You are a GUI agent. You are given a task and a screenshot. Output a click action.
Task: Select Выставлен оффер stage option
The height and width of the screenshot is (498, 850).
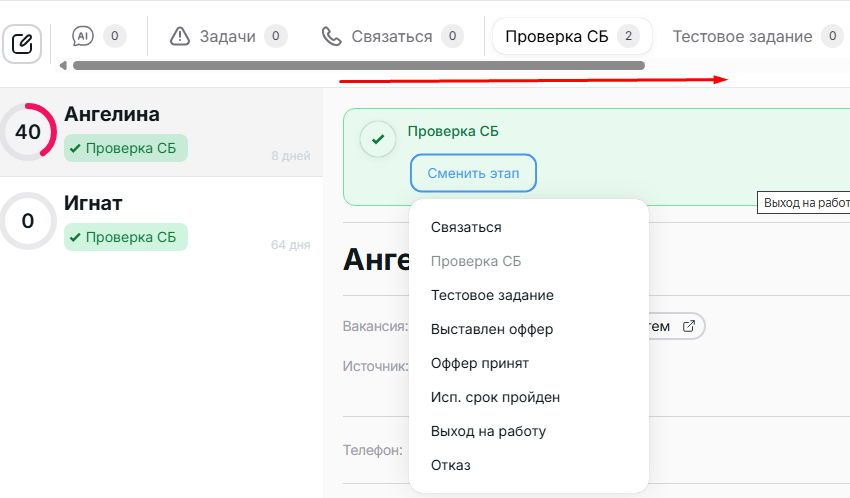(492, 329)
